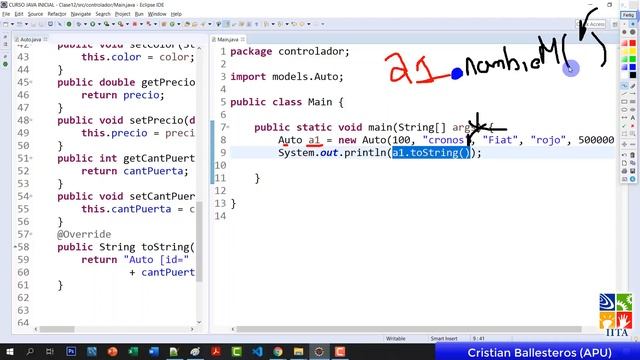The height and width of the screenshot is (360, 640).
Task: Select the straight line drawing tool
Action: (624, 93)
